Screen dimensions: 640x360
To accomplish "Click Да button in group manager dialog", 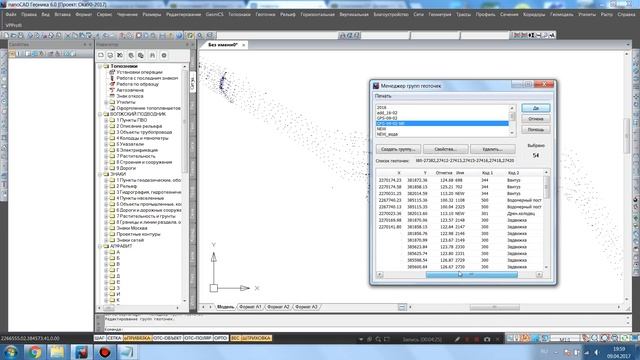I will [x=536, y=108].
